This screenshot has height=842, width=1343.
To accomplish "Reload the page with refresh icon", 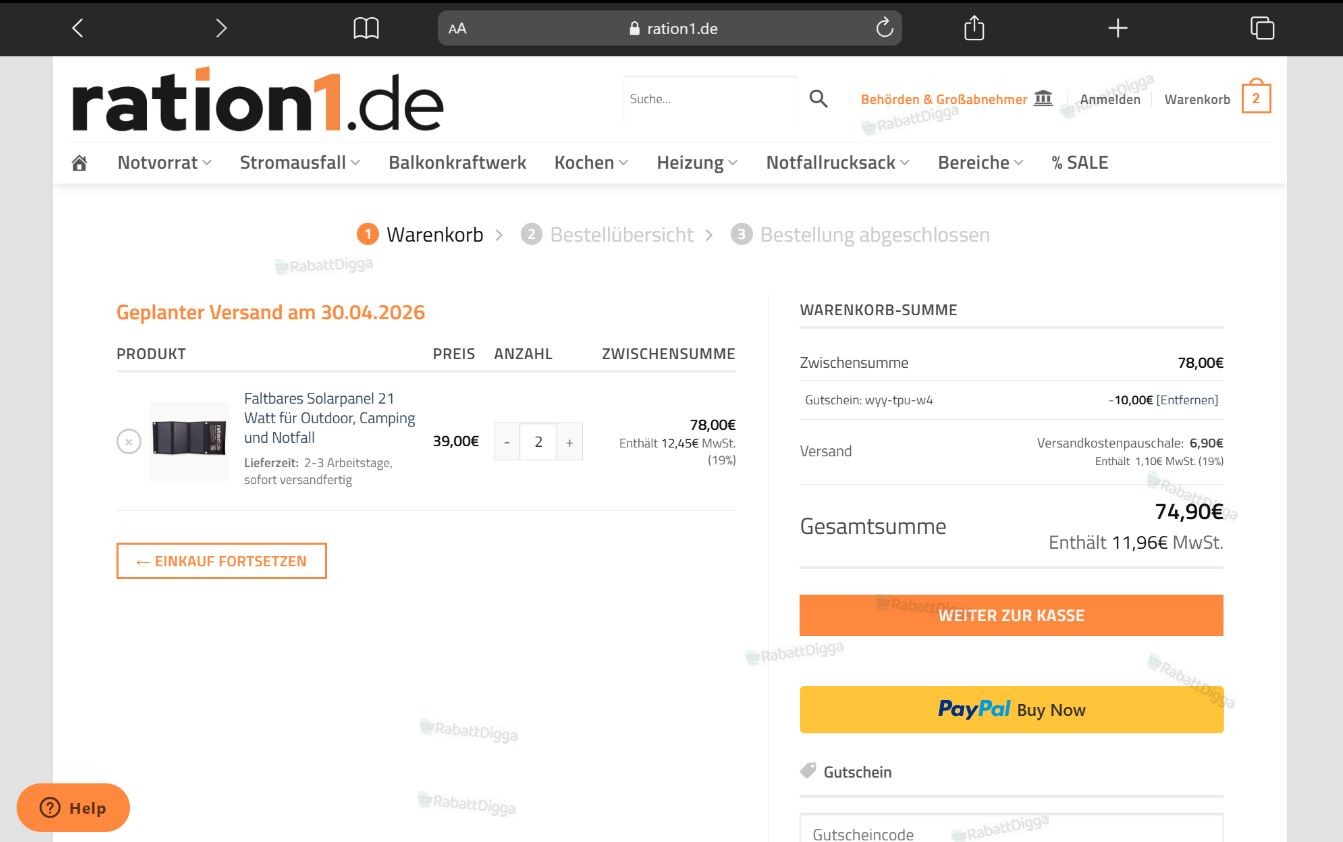I will pos(884,28).
